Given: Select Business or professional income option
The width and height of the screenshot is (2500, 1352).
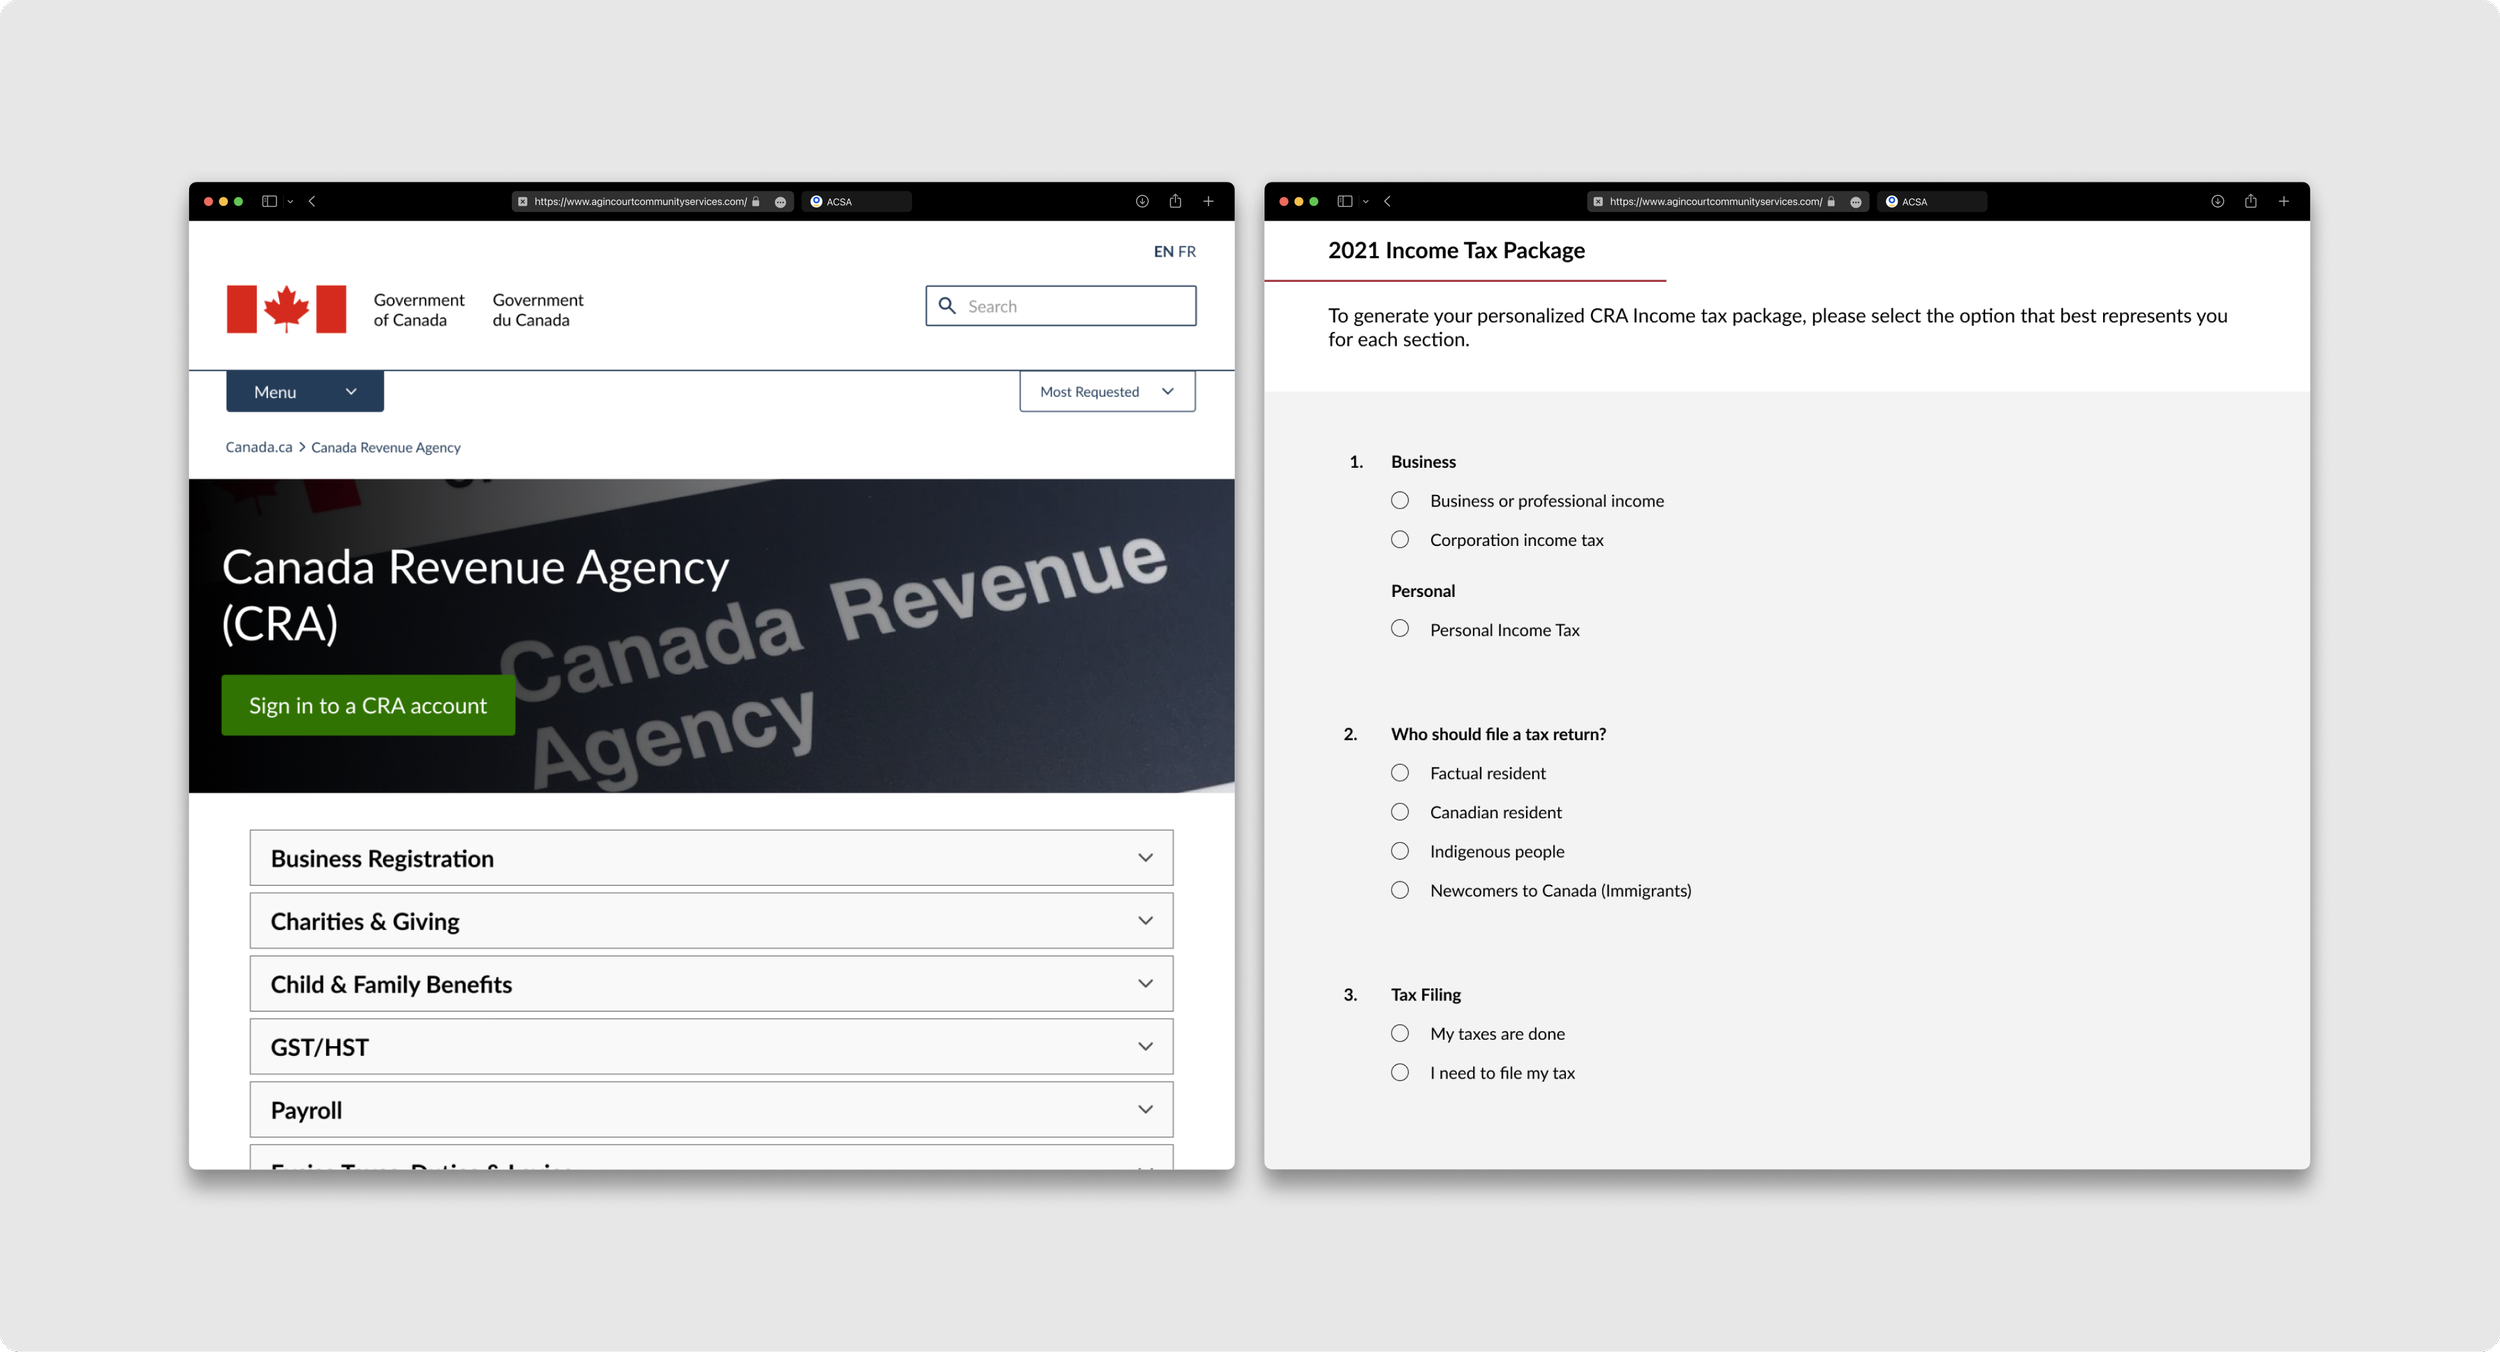Looking at the screenshot, I should 1400,500.
